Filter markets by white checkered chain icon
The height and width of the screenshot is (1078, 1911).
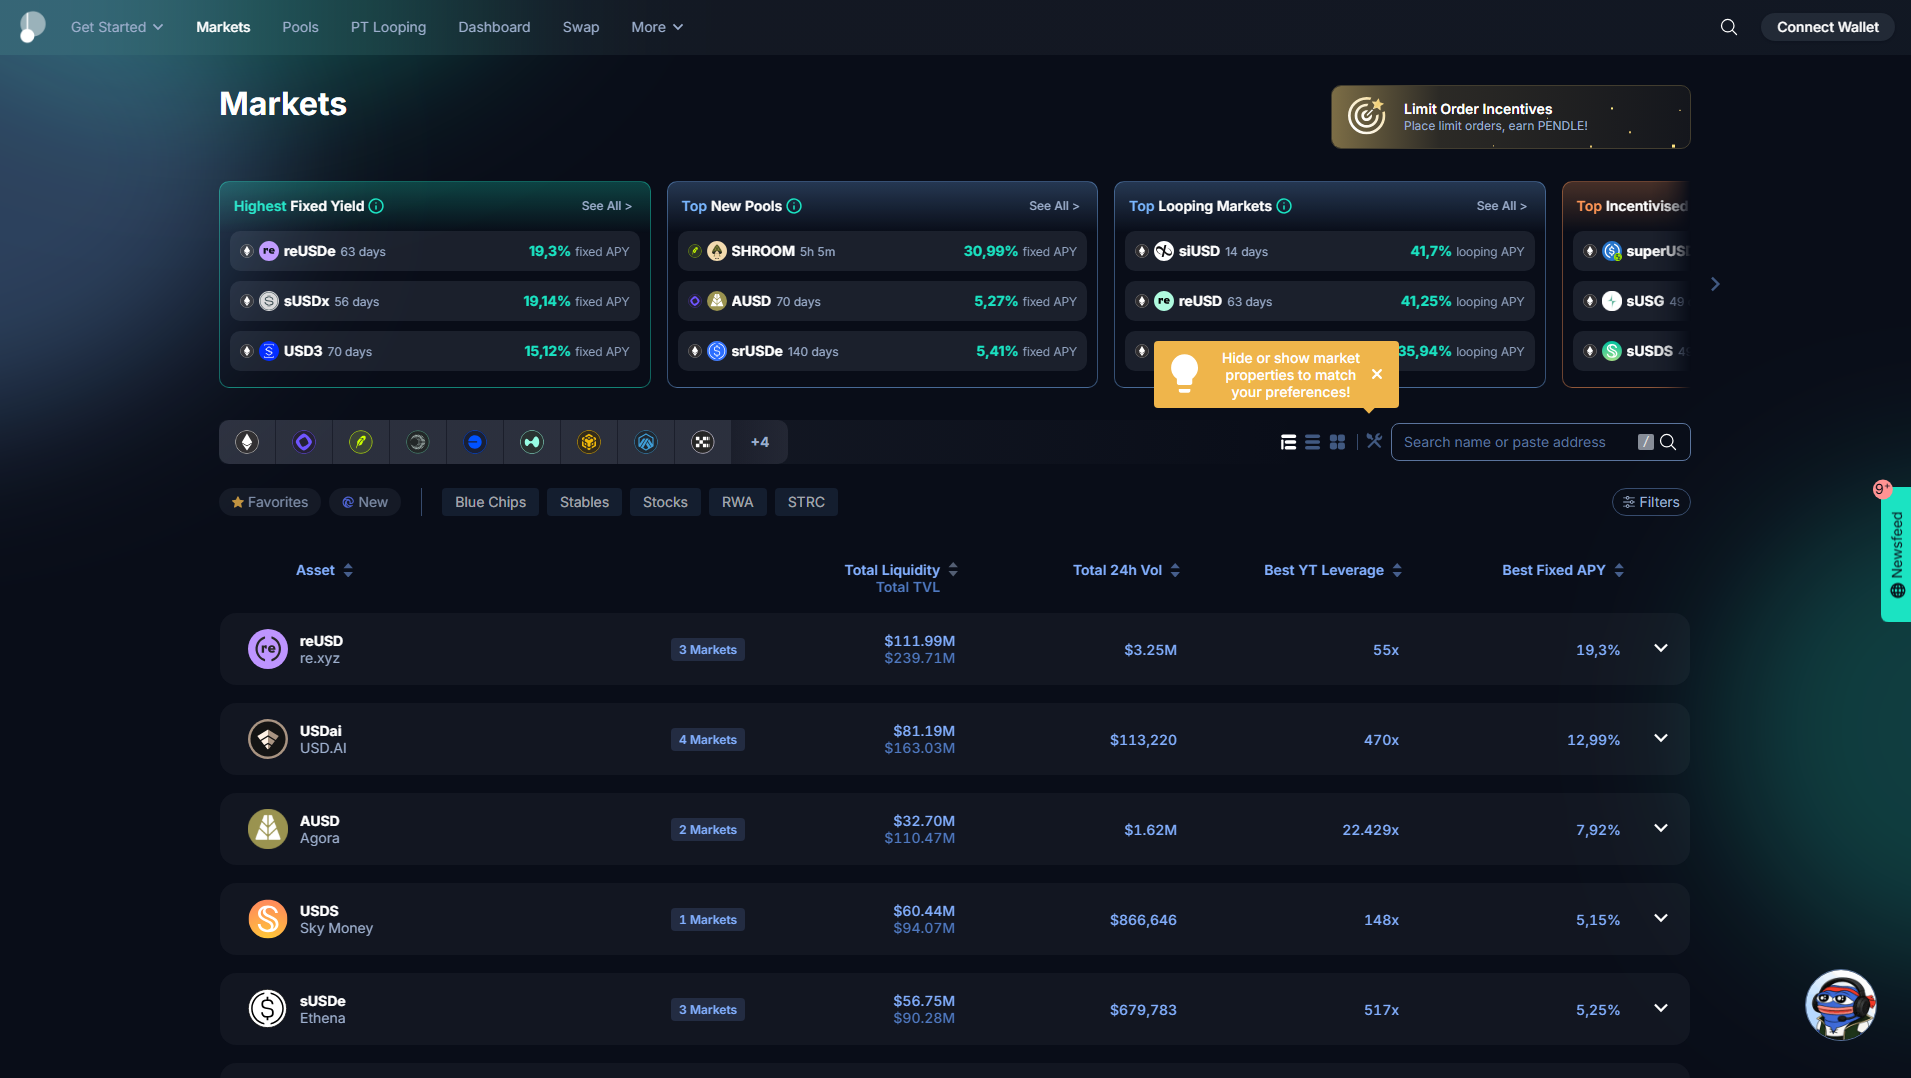pyautogui.click(x=703, y=442)
